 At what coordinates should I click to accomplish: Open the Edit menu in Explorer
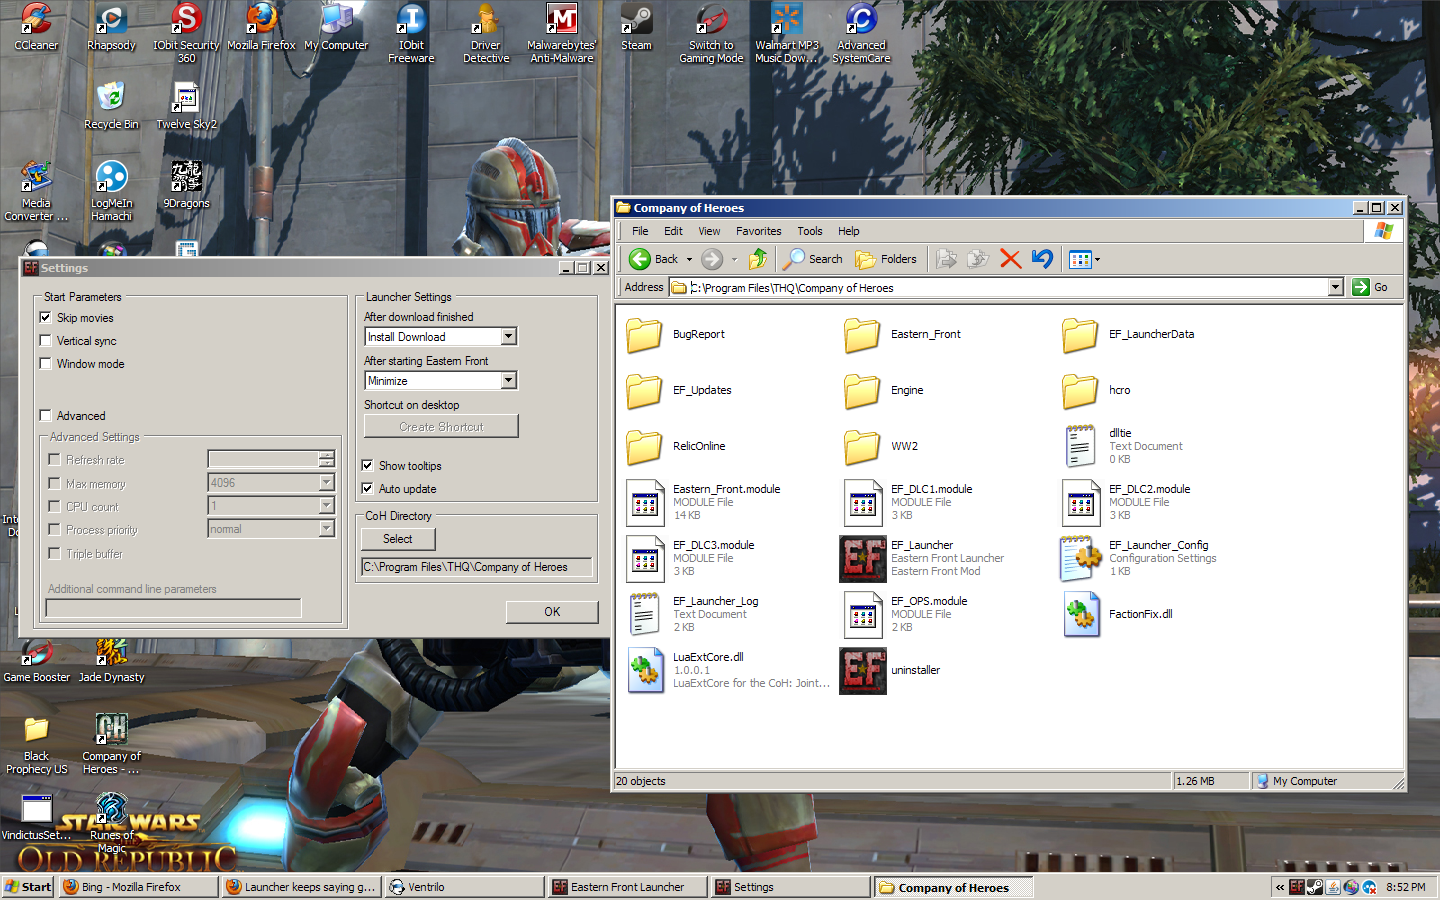tap(673, 231)
